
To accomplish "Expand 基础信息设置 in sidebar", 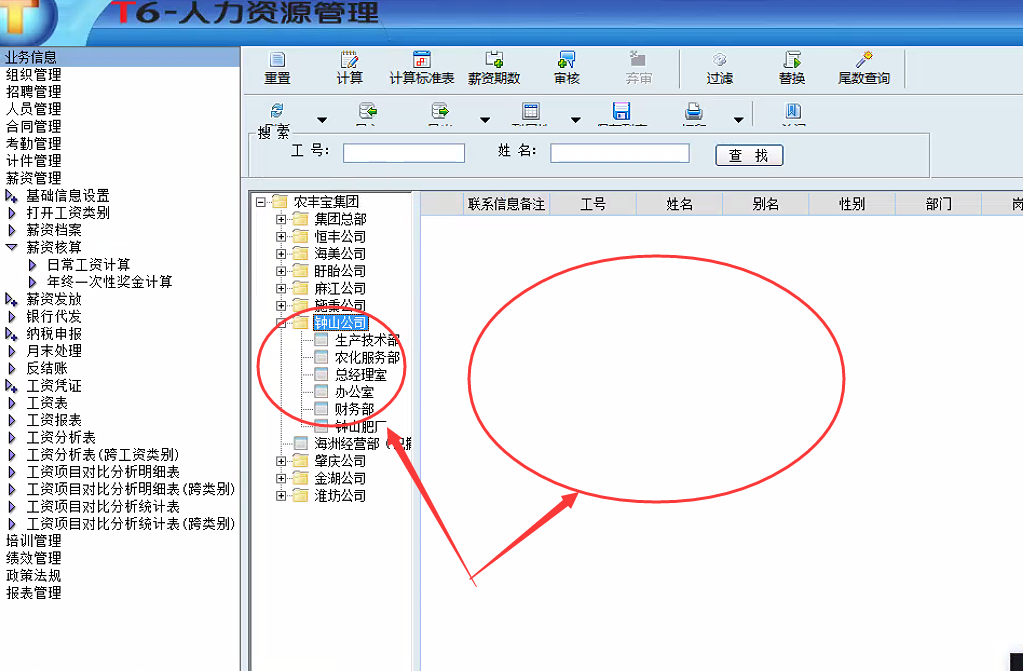I will pyautogui.click(x=11, y=196).
